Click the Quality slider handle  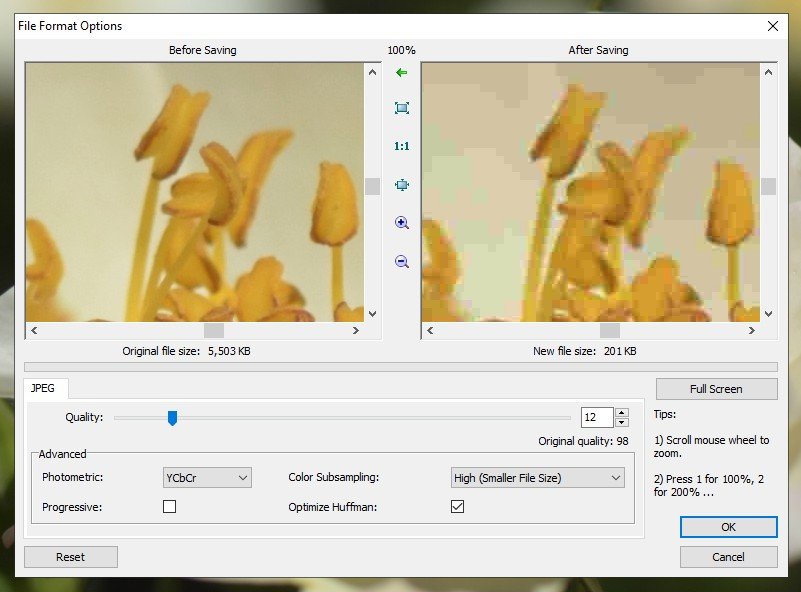coord(172,418)
